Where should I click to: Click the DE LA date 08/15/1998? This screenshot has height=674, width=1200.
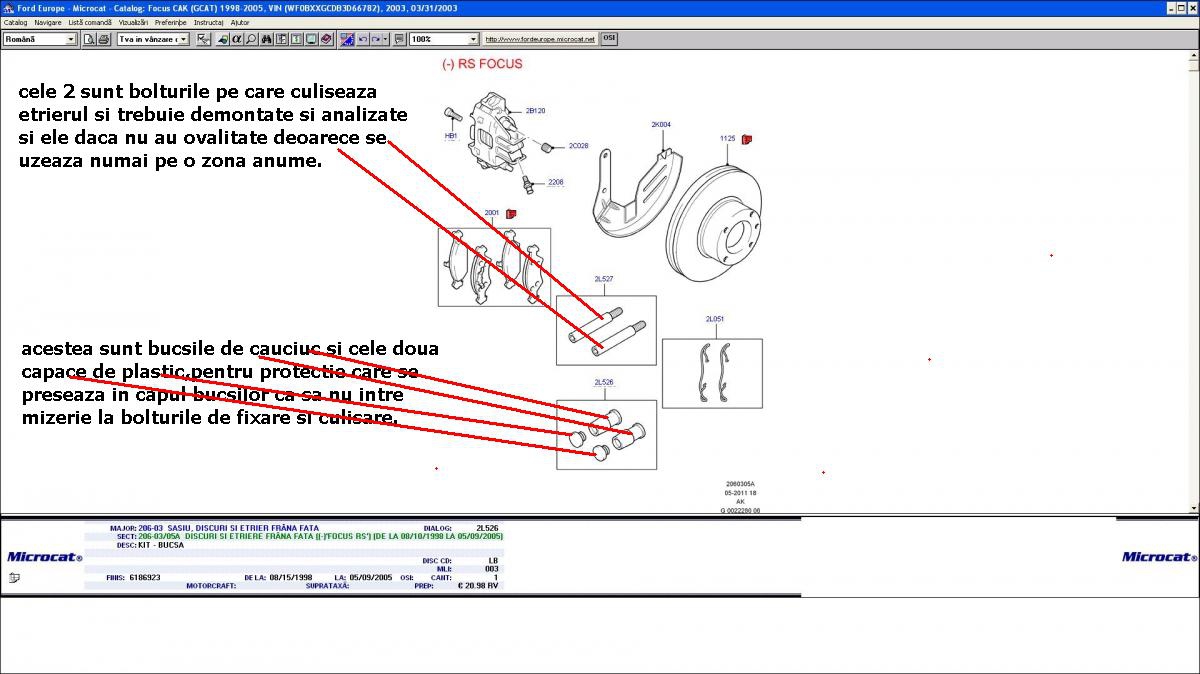[290, 577]
